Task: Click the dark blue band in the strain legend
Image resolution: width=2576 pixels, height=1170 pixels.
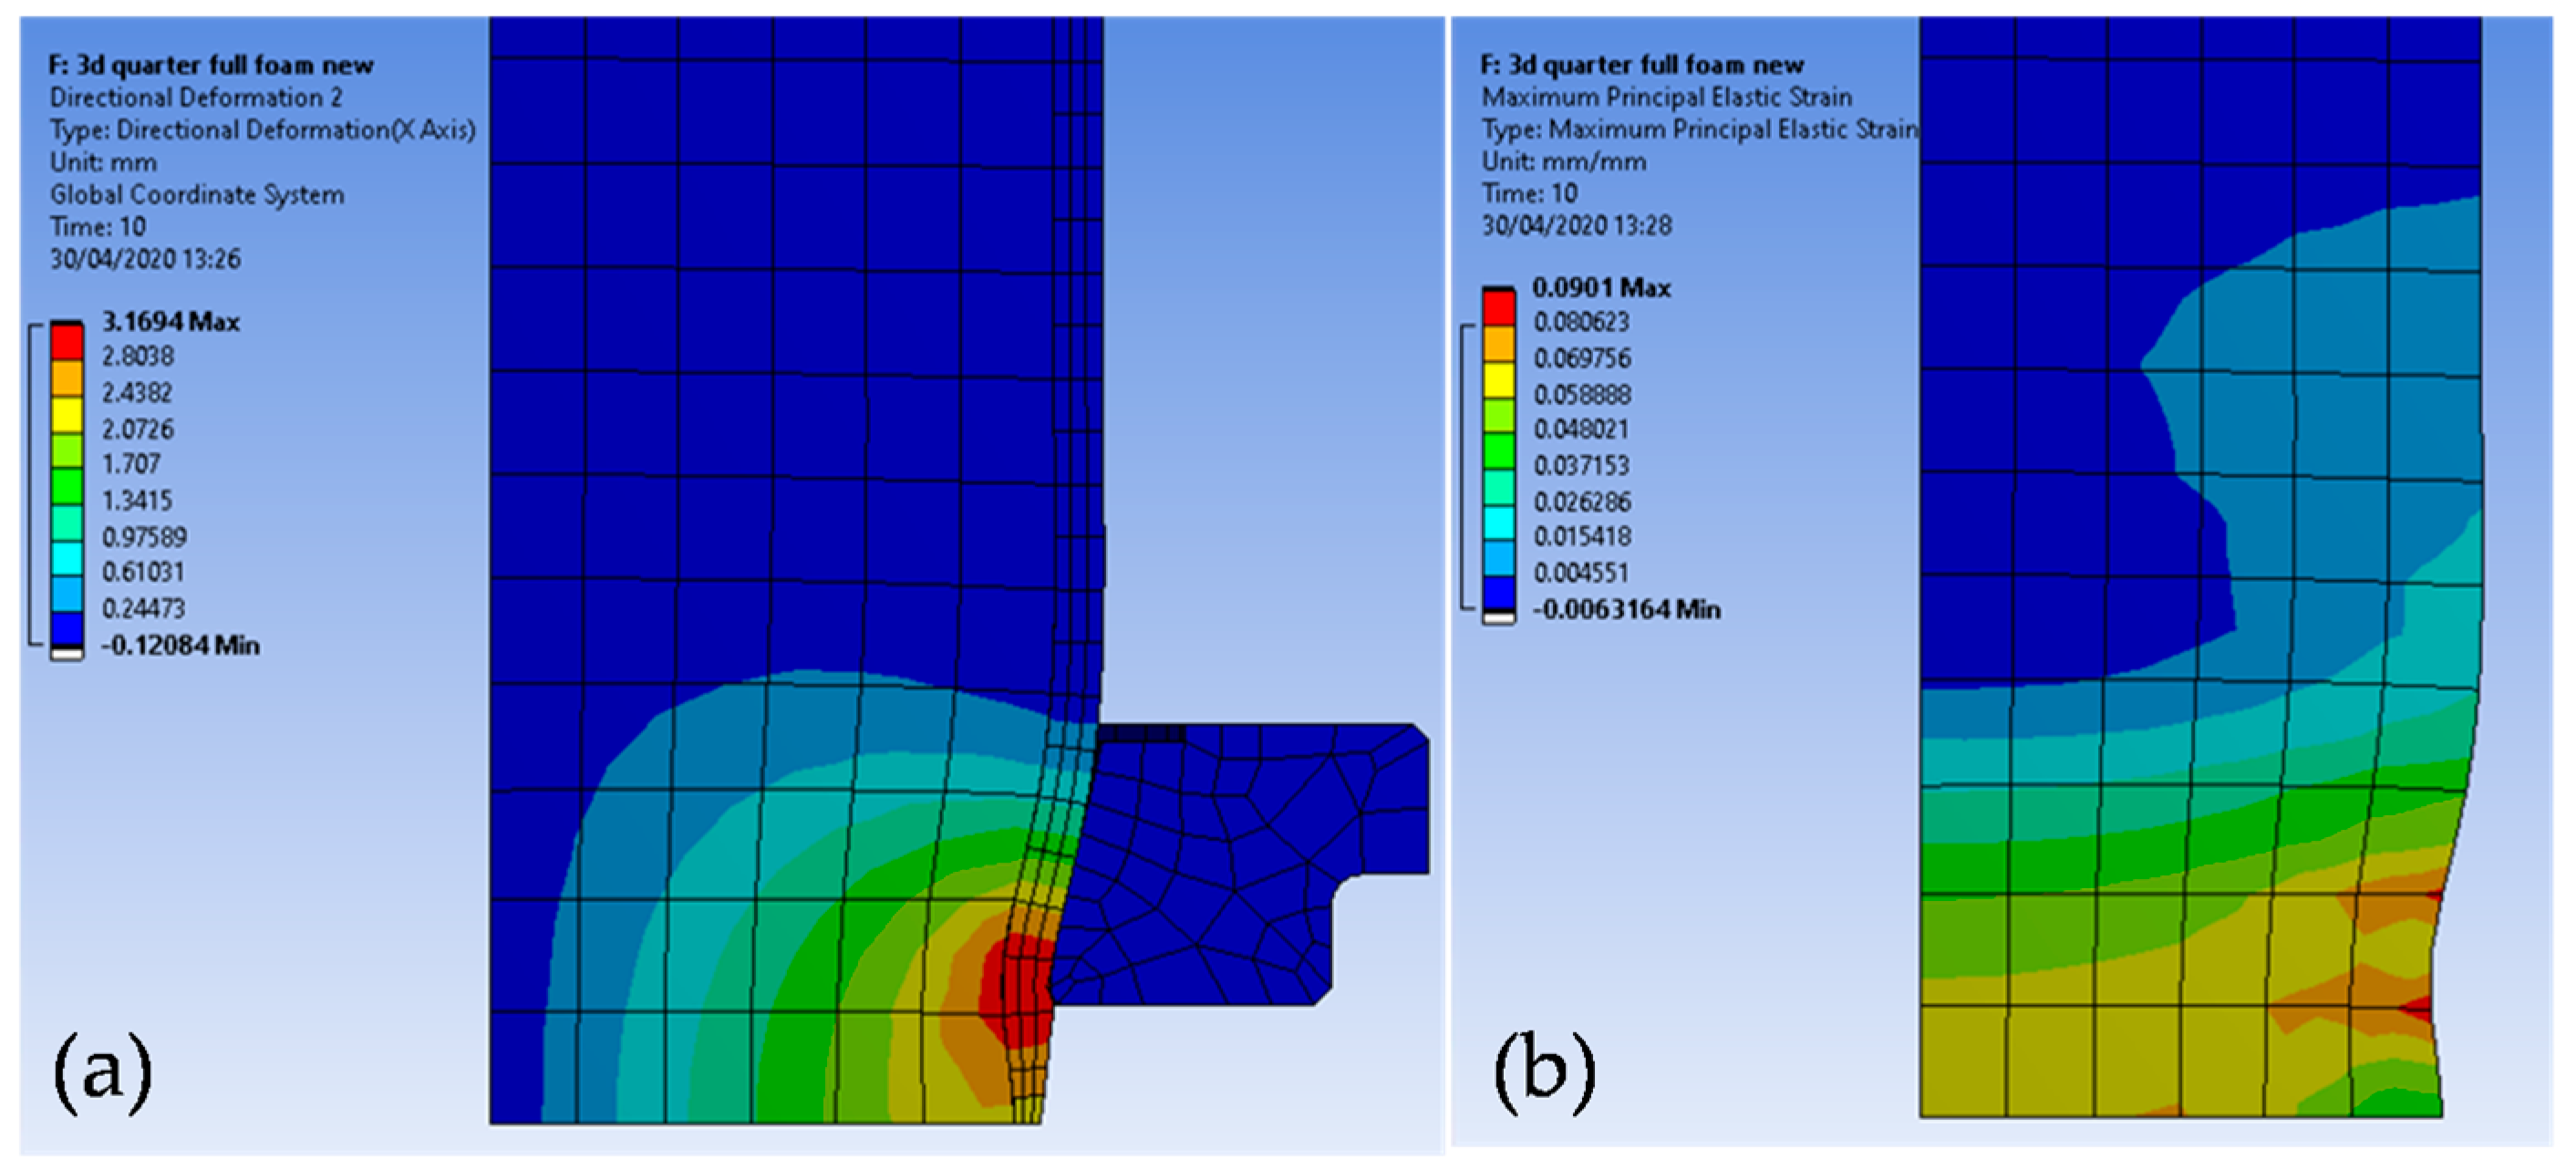Action: click(x=1498, y=594)
